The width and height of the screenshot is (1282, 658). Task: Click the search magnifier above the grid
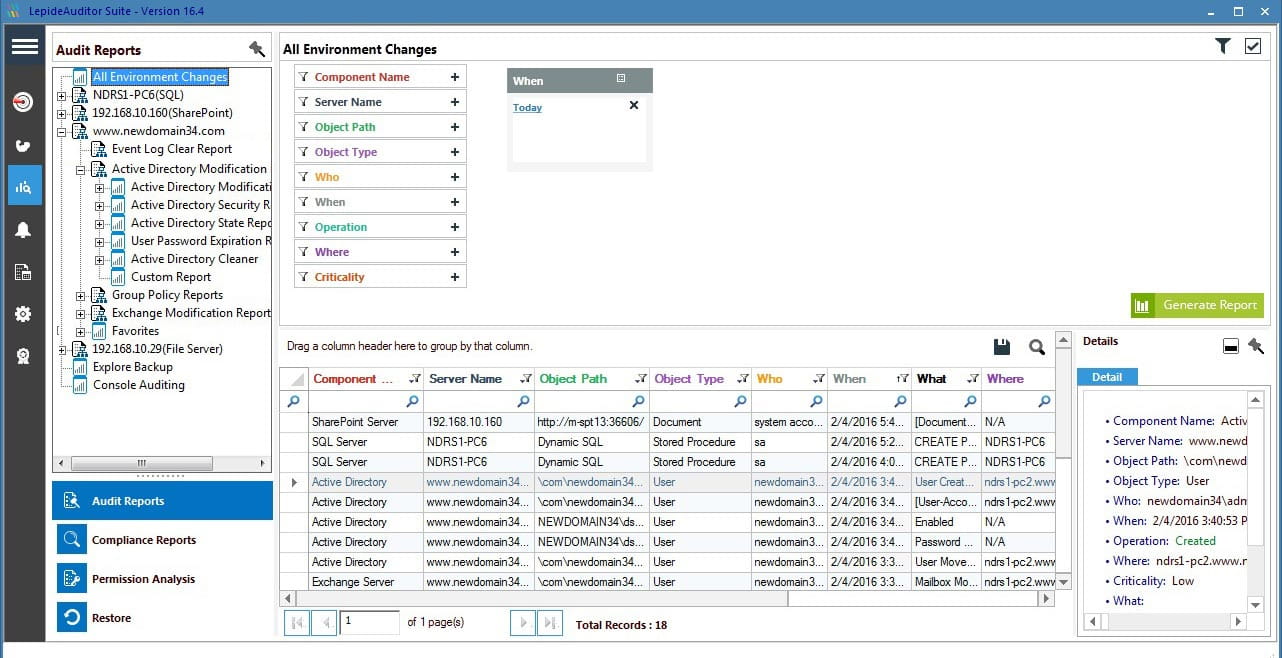click(x=1037, y=347)
